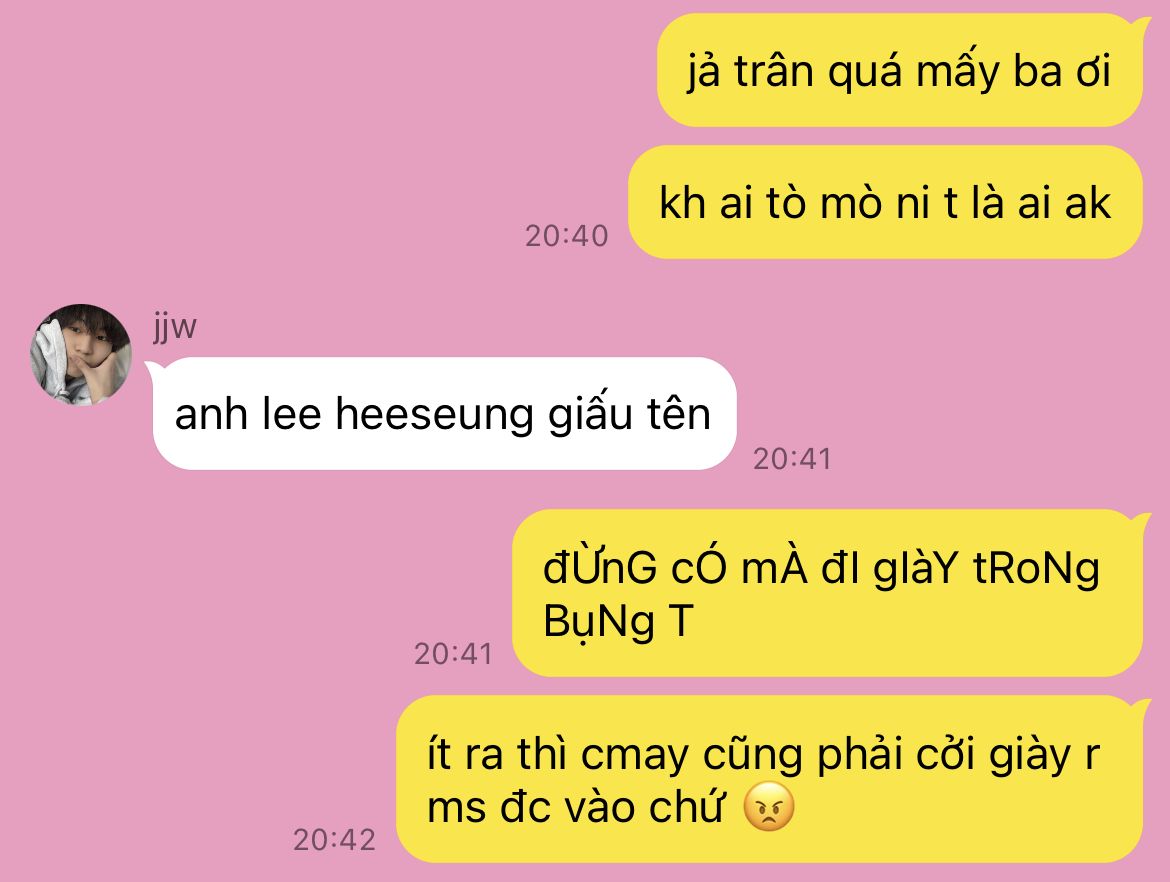Click the word "heeseung" in jjw's message
This screenshot has width=1170, height=882.
tap(434, 415)
